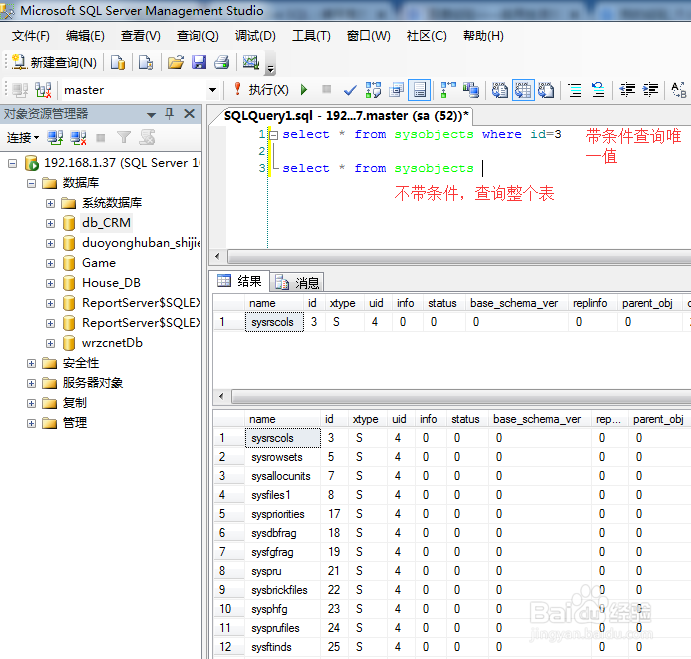Open the 连接 dropdown in Object Explorer
The width and height of the screenshot is (691, 659).
tap(23, 138)
